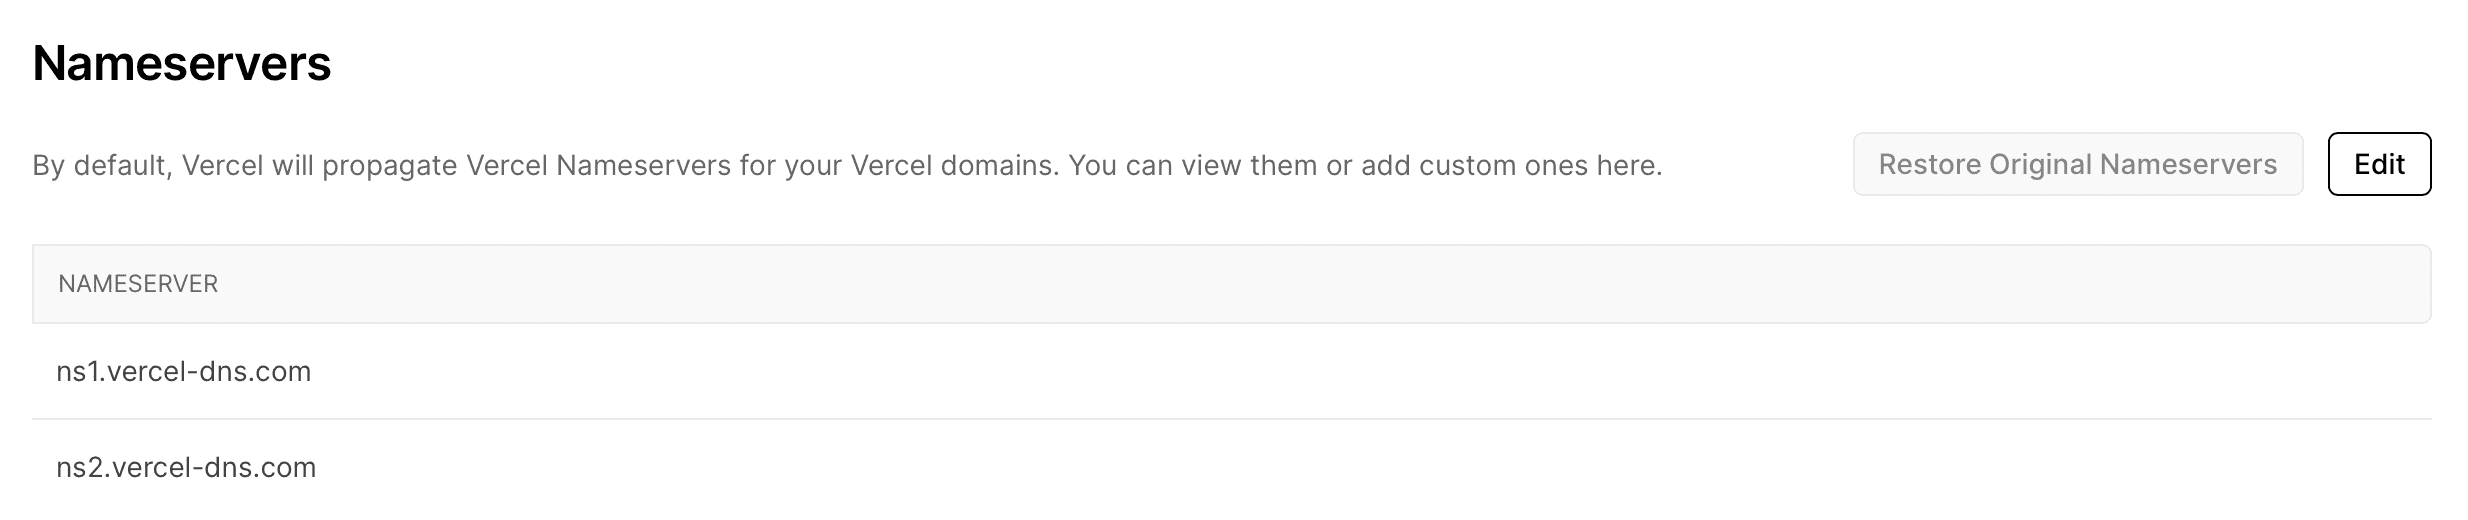Viewport: 2468px width, 520px height.
Task: Click the gray table header bar
Action: coord(1230,284)
